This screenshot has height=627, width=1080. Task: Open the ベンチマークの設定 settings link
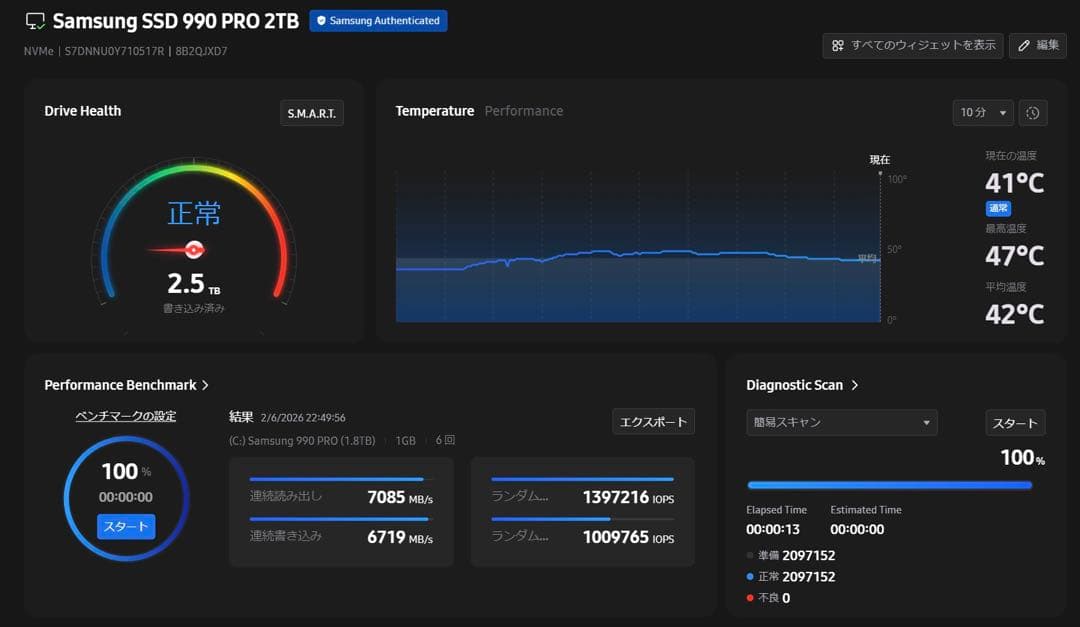pyautogui.click(x=126, y=416)
